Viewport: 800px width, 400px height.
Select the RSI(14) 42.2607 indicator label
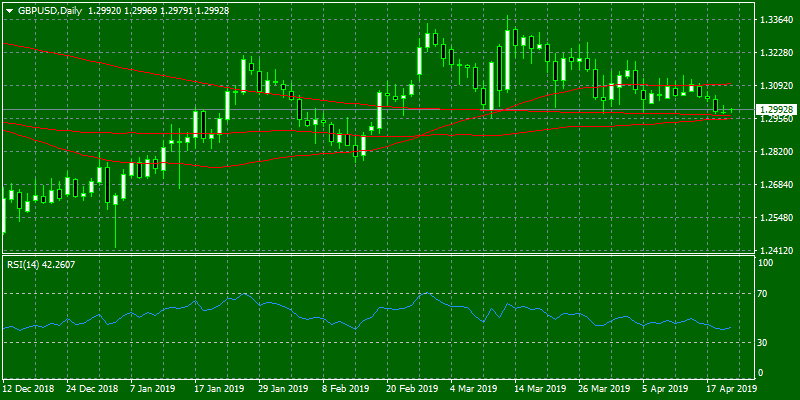40,265
